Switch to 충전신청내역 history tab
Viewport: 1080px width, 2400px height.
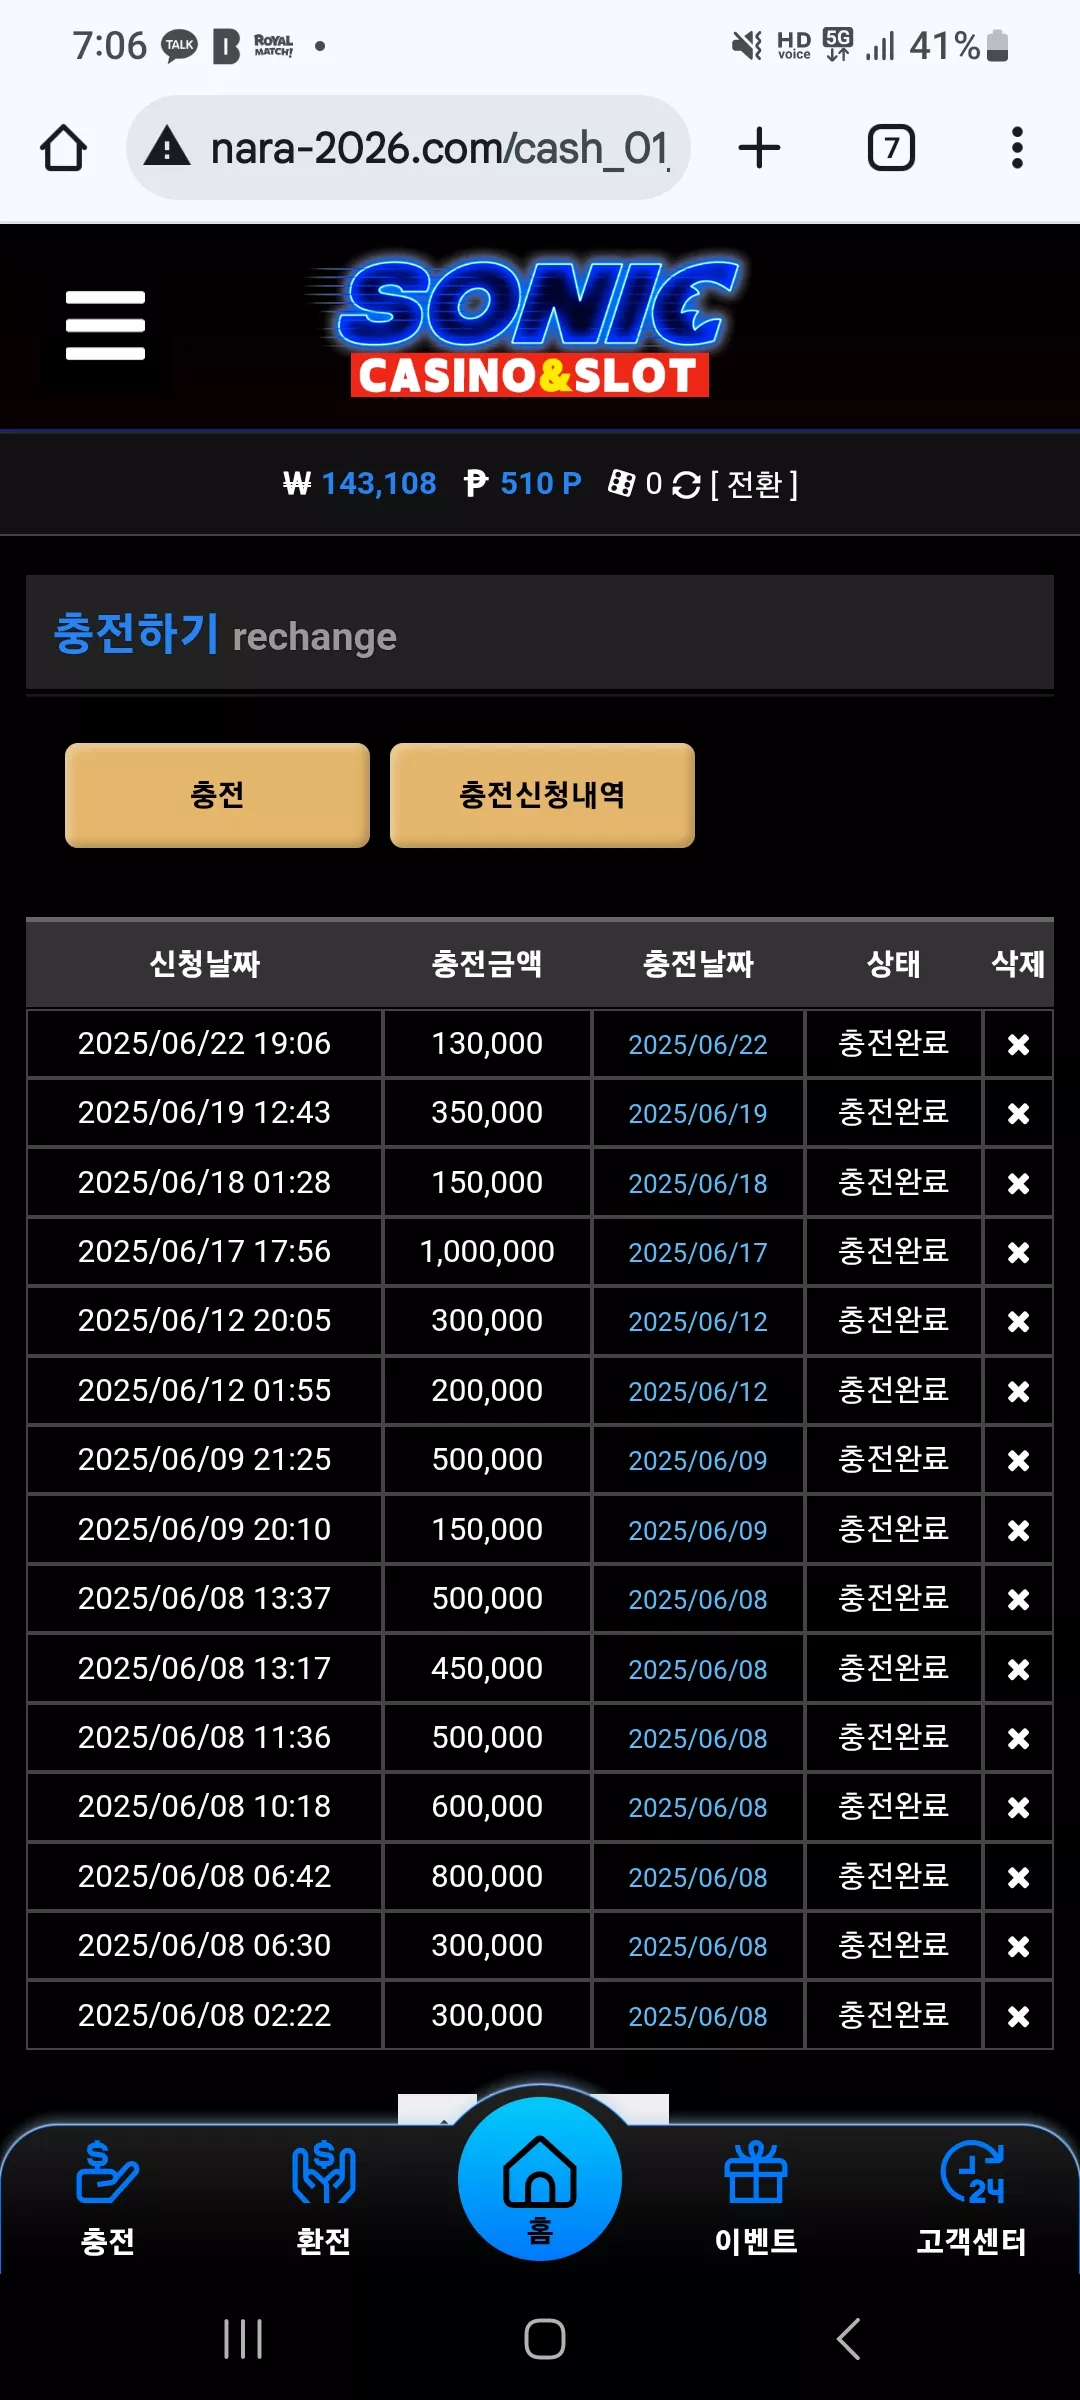point(542,795)
